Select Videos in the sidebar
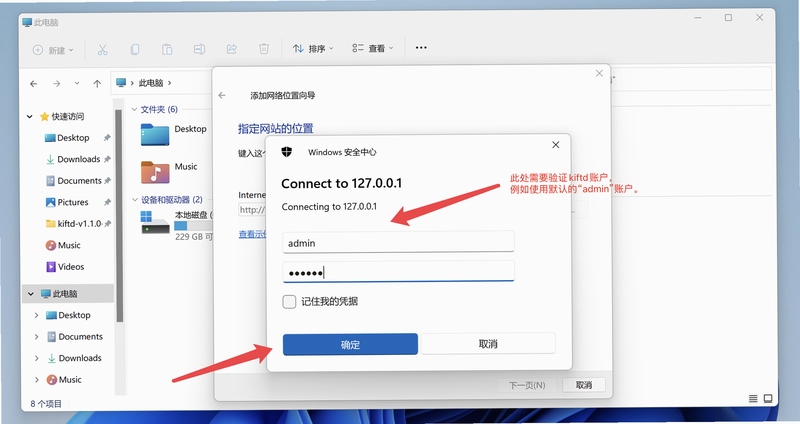Screen dimensions: 800x424 tap(65, 267)
